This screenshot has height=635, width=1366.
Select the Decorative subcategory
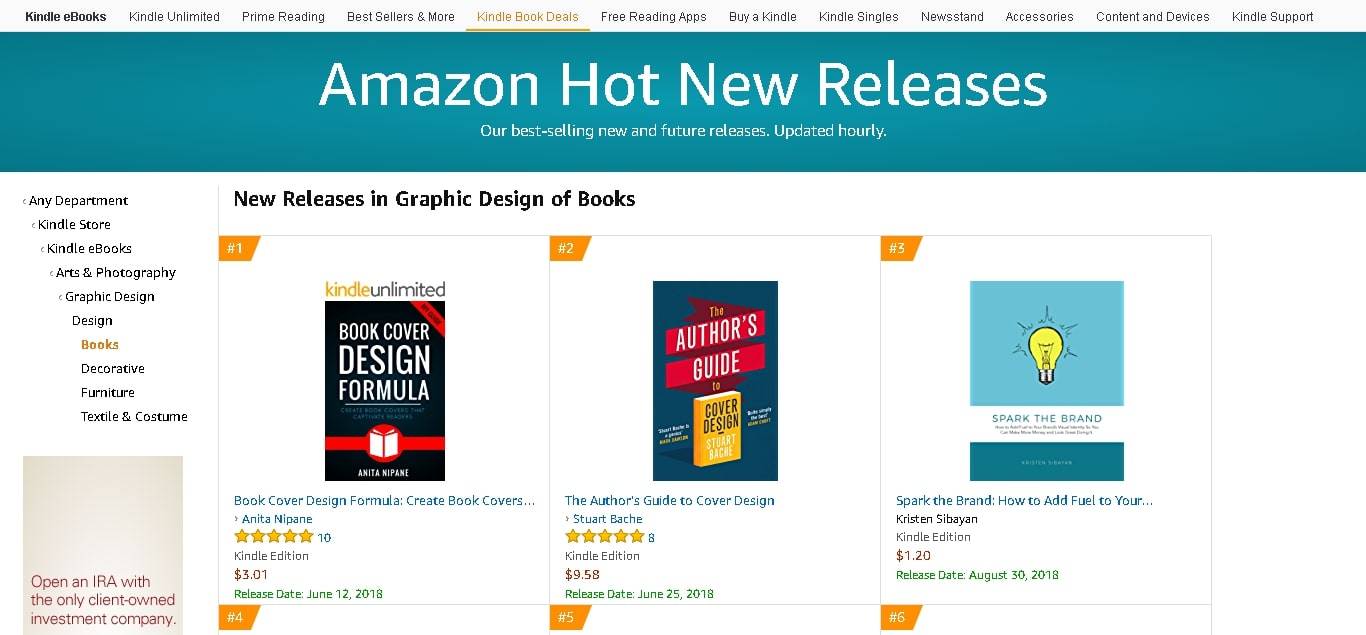pos(113,369)
